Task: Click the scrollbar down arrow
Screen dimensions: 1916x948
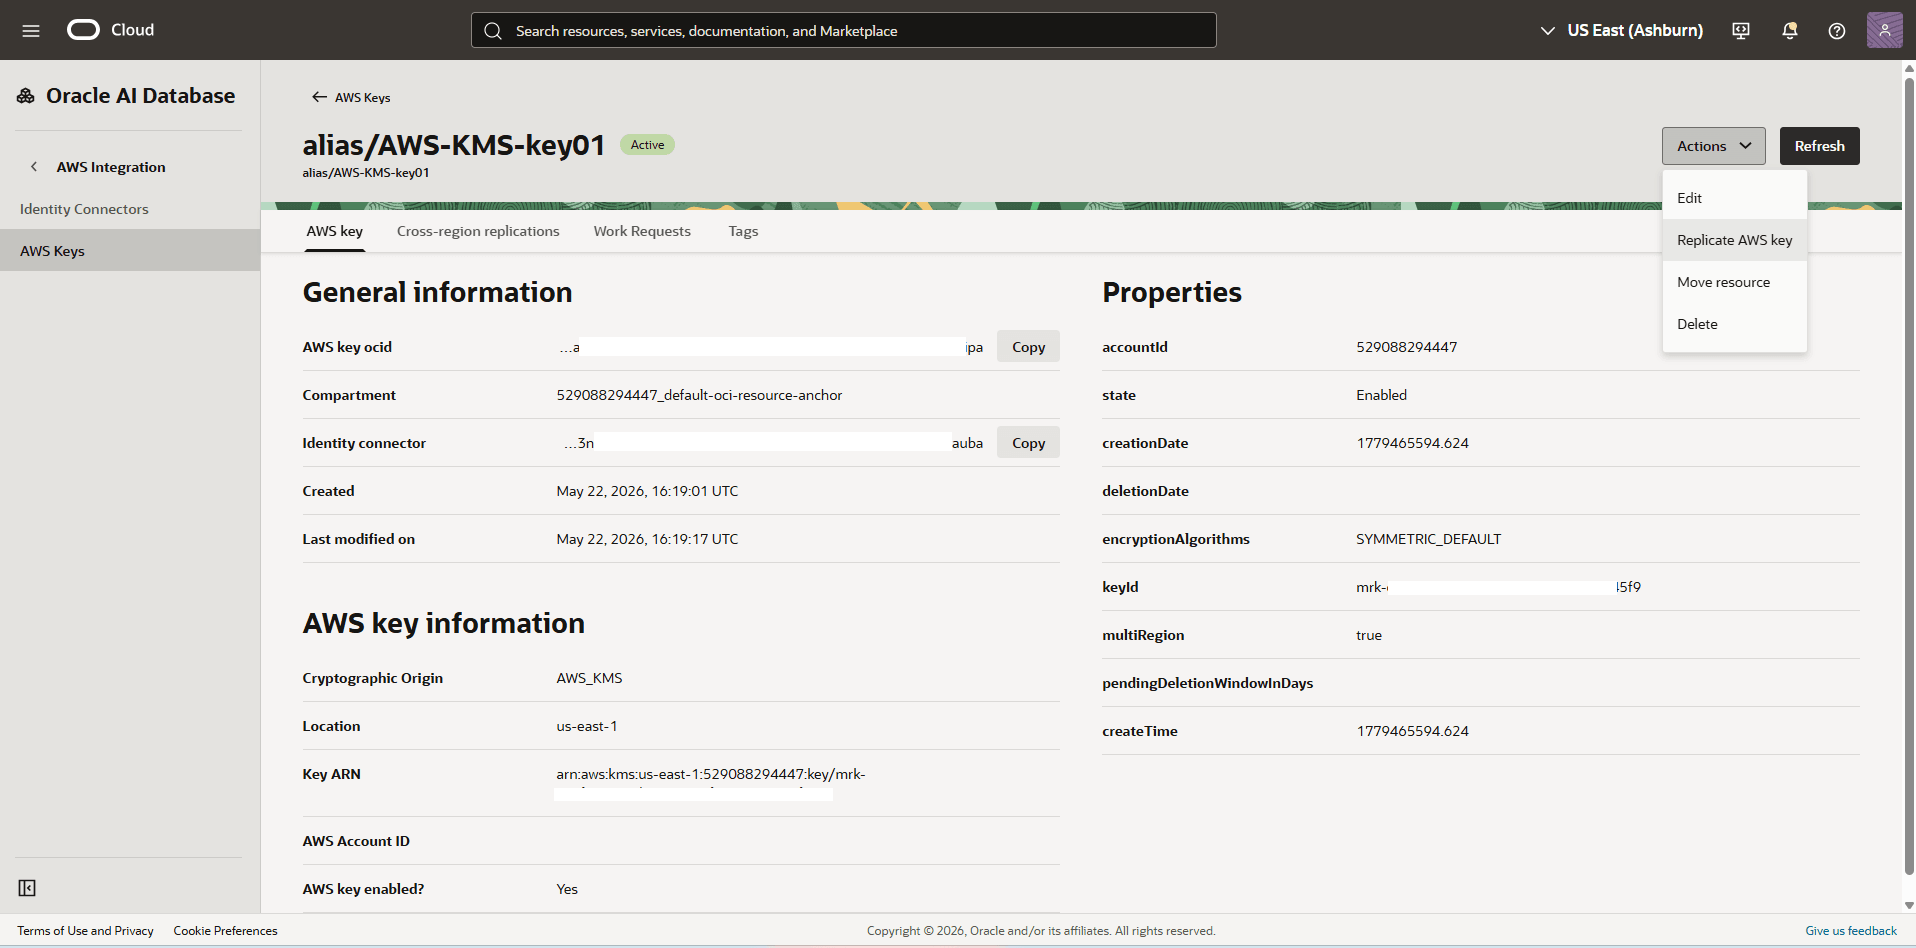Action: tap(1909, 905)
